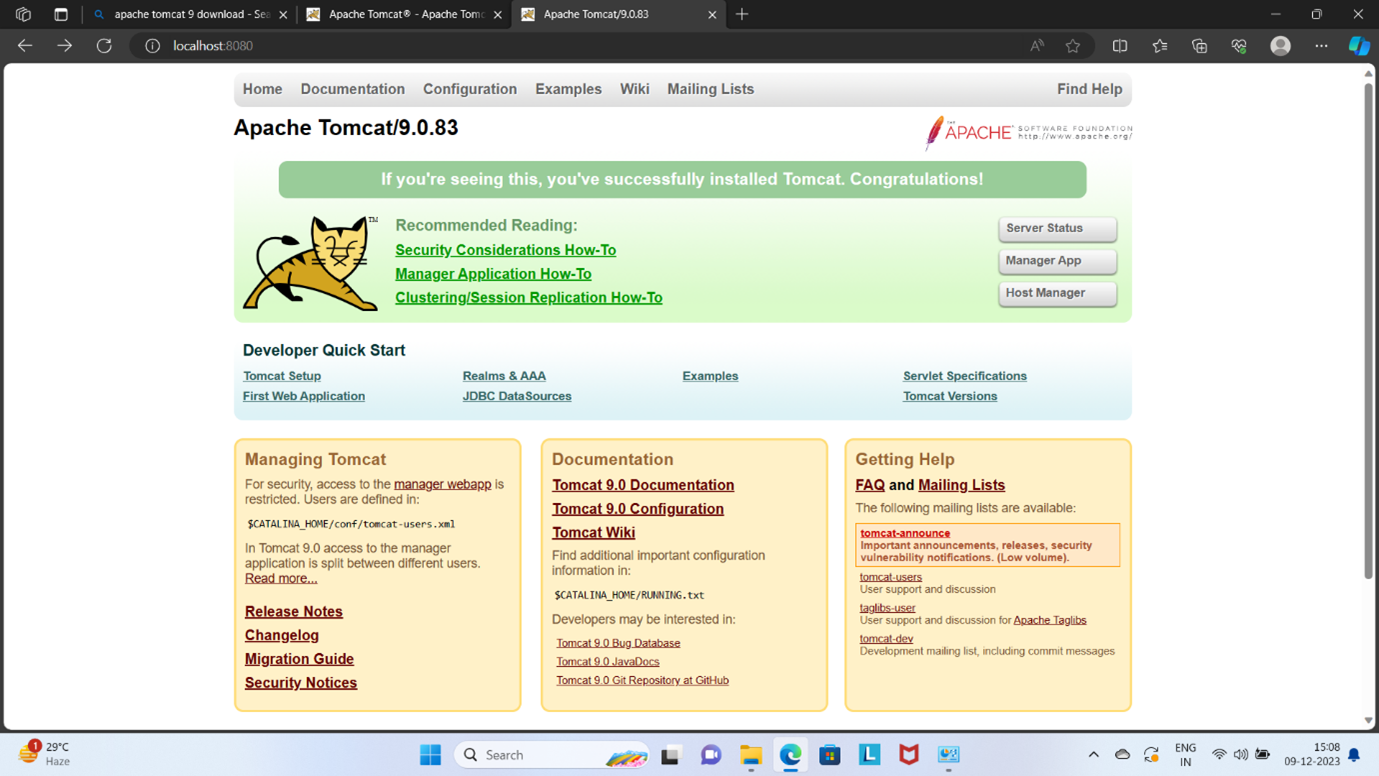The height and width of the screenshot is (776, 1379).
Task: Click the browser refresh icon
Action: coord(104,46)
